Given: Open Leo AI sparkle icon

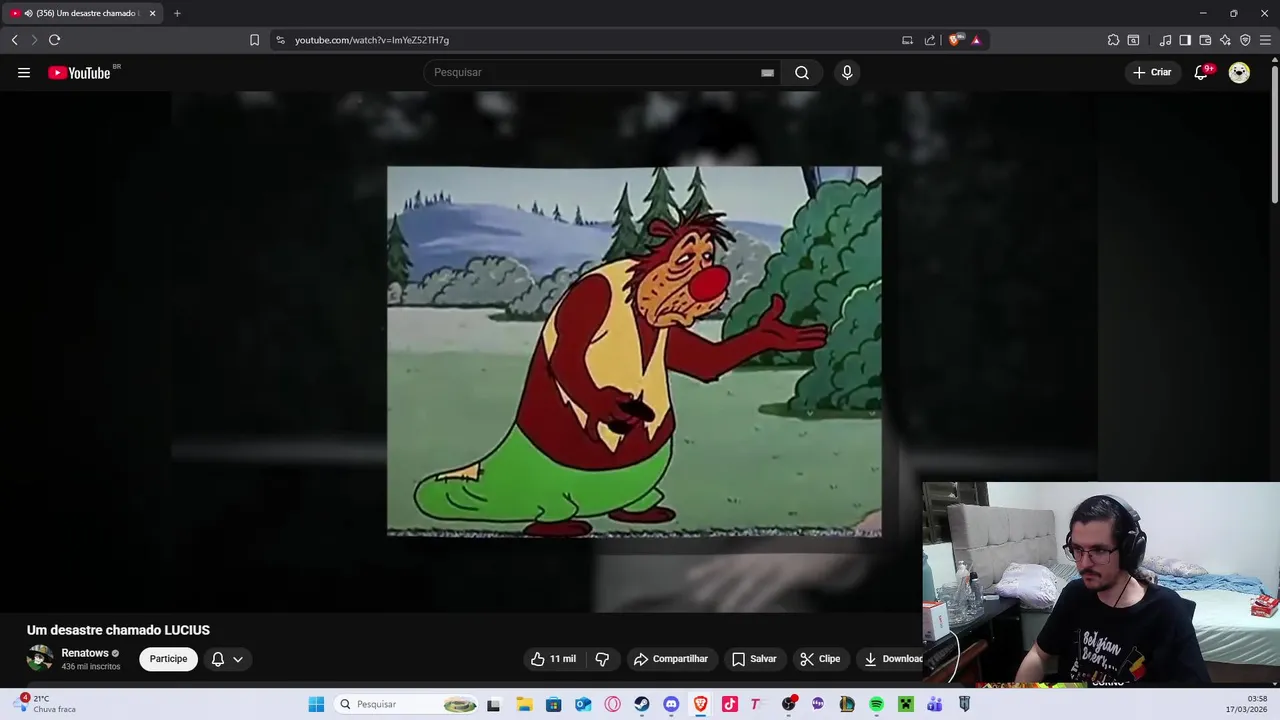Looking at the screenshot, I should pyautogui.click(x=1225, y=40).
